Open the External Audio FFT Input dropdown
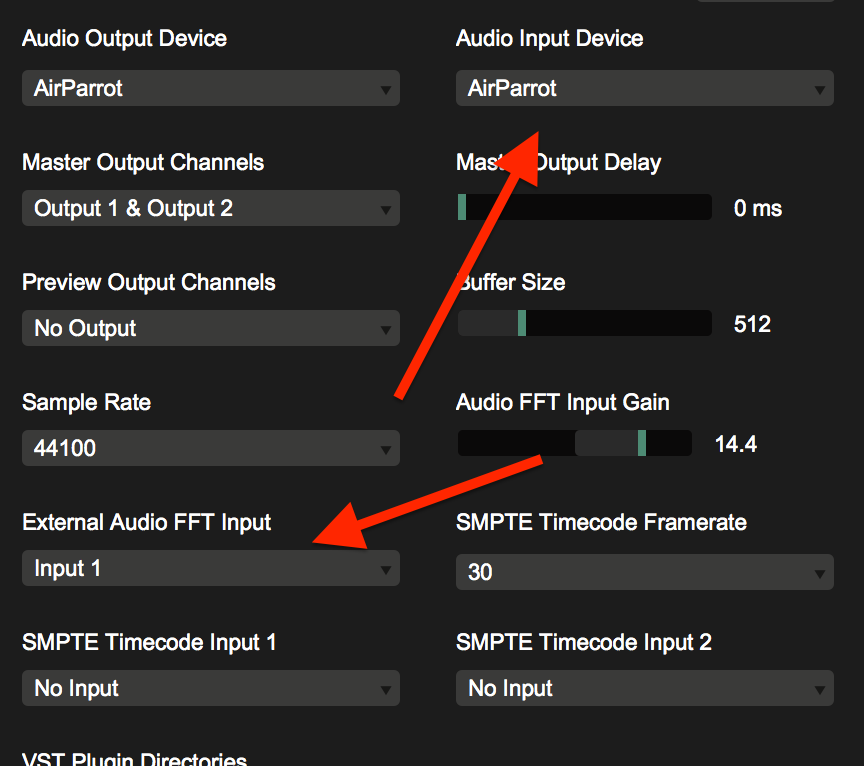This screenshot has width=864, height=766. [210, 568]
